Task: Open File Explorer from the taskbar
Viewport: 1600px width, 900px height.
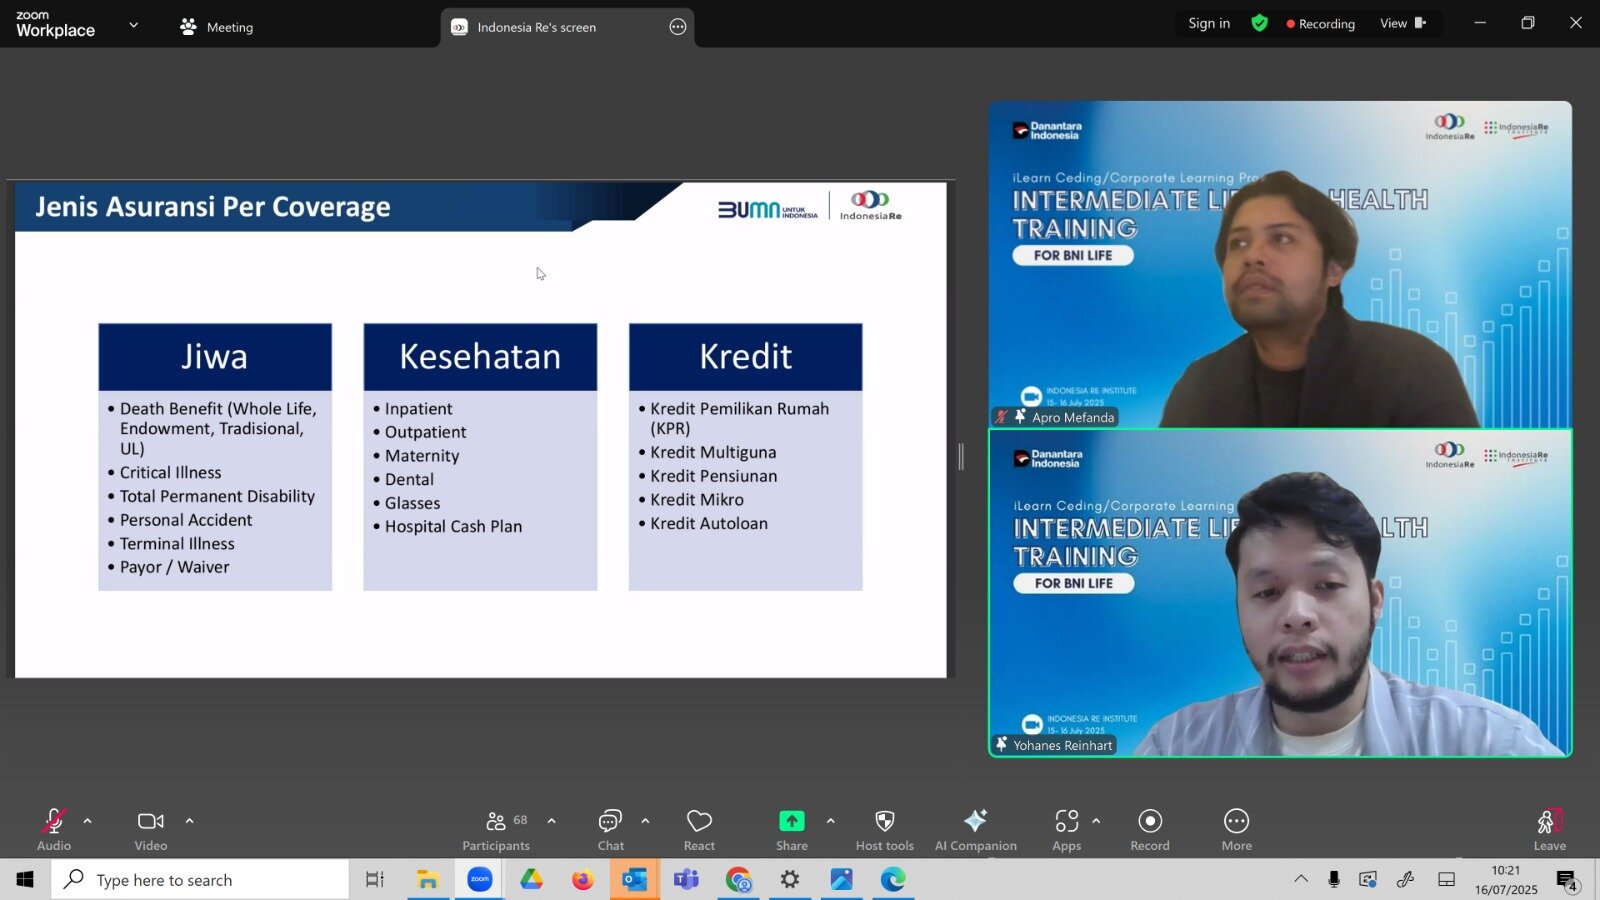Action: coord(428,879)
